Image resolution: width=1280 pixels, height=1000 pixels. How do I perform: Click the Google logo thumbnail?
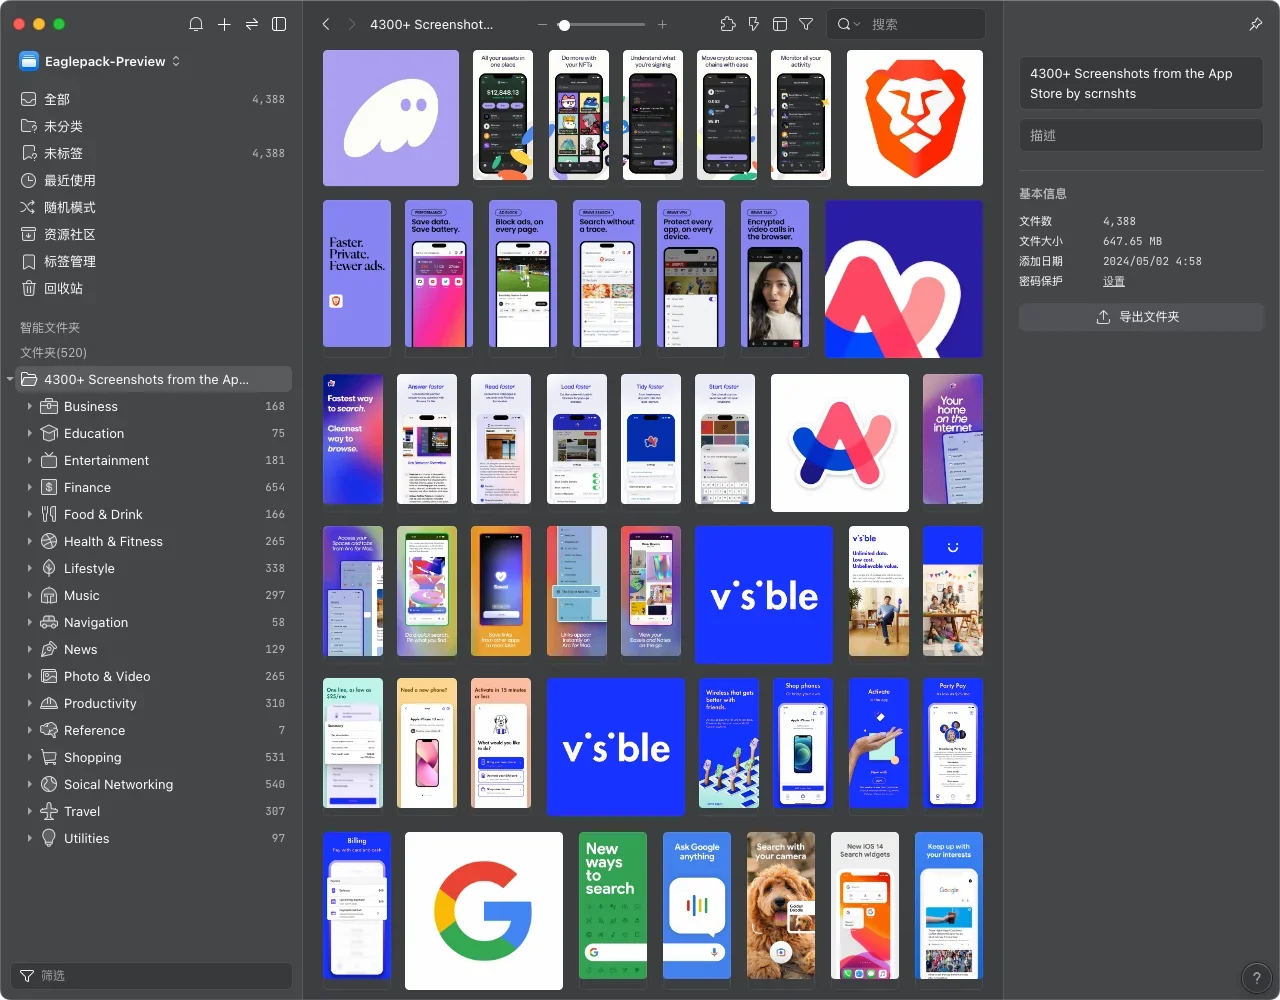(484, 910)
